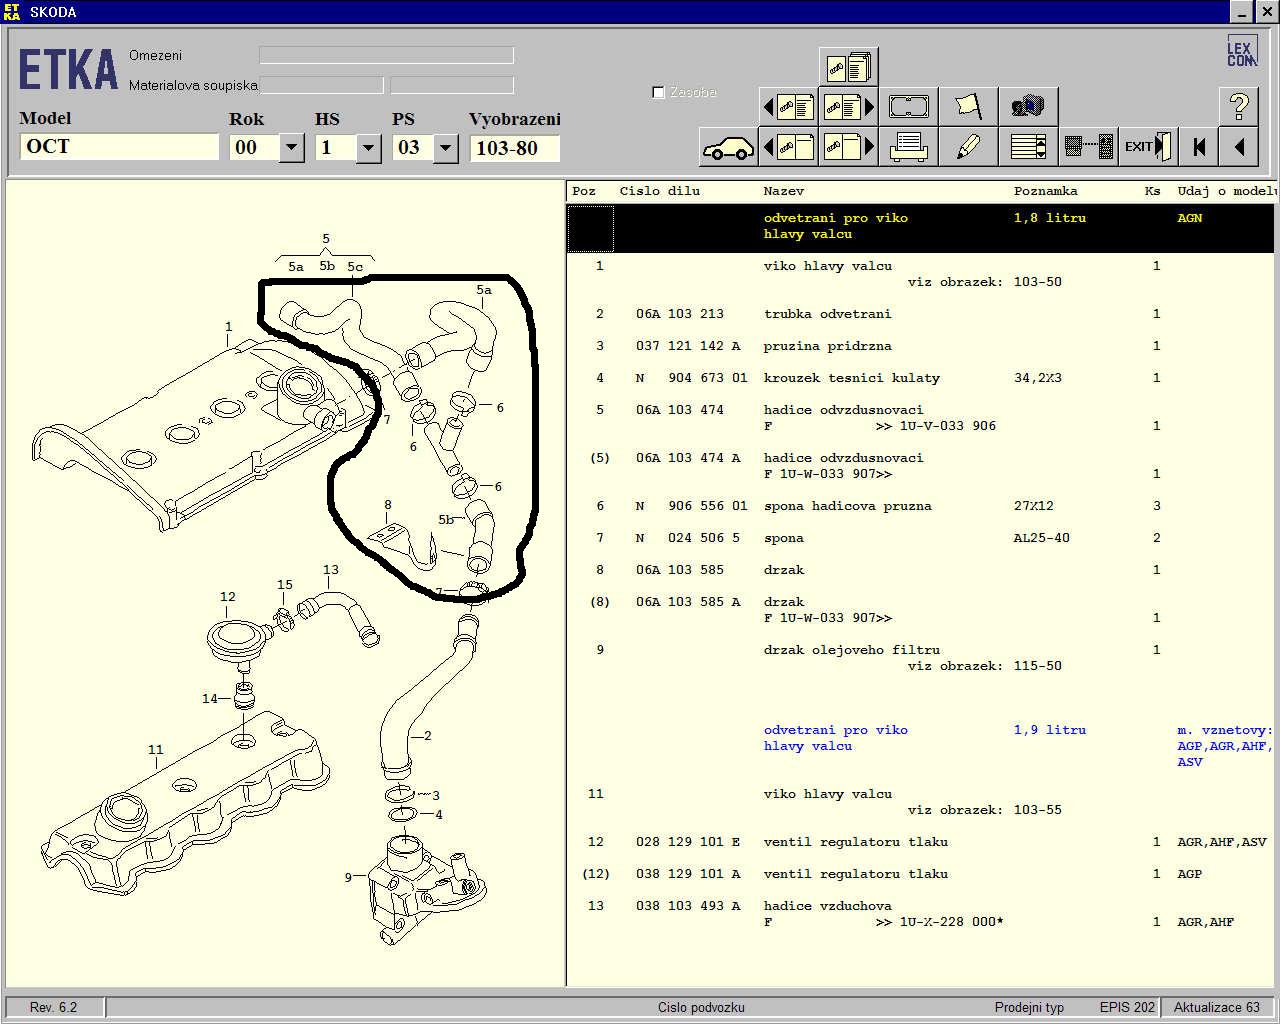
Task: Click part label 2 on diagram hose
Action: [427, 735]
